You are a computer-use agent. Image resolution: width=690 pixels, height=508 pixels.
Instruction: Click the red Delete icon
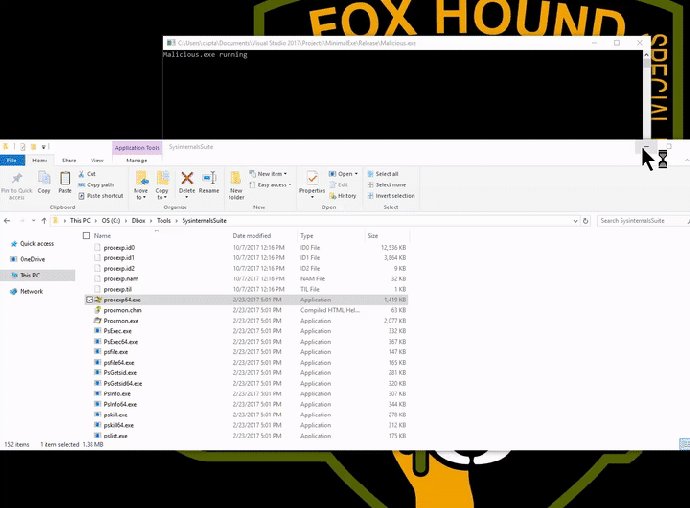pos(187,178)
